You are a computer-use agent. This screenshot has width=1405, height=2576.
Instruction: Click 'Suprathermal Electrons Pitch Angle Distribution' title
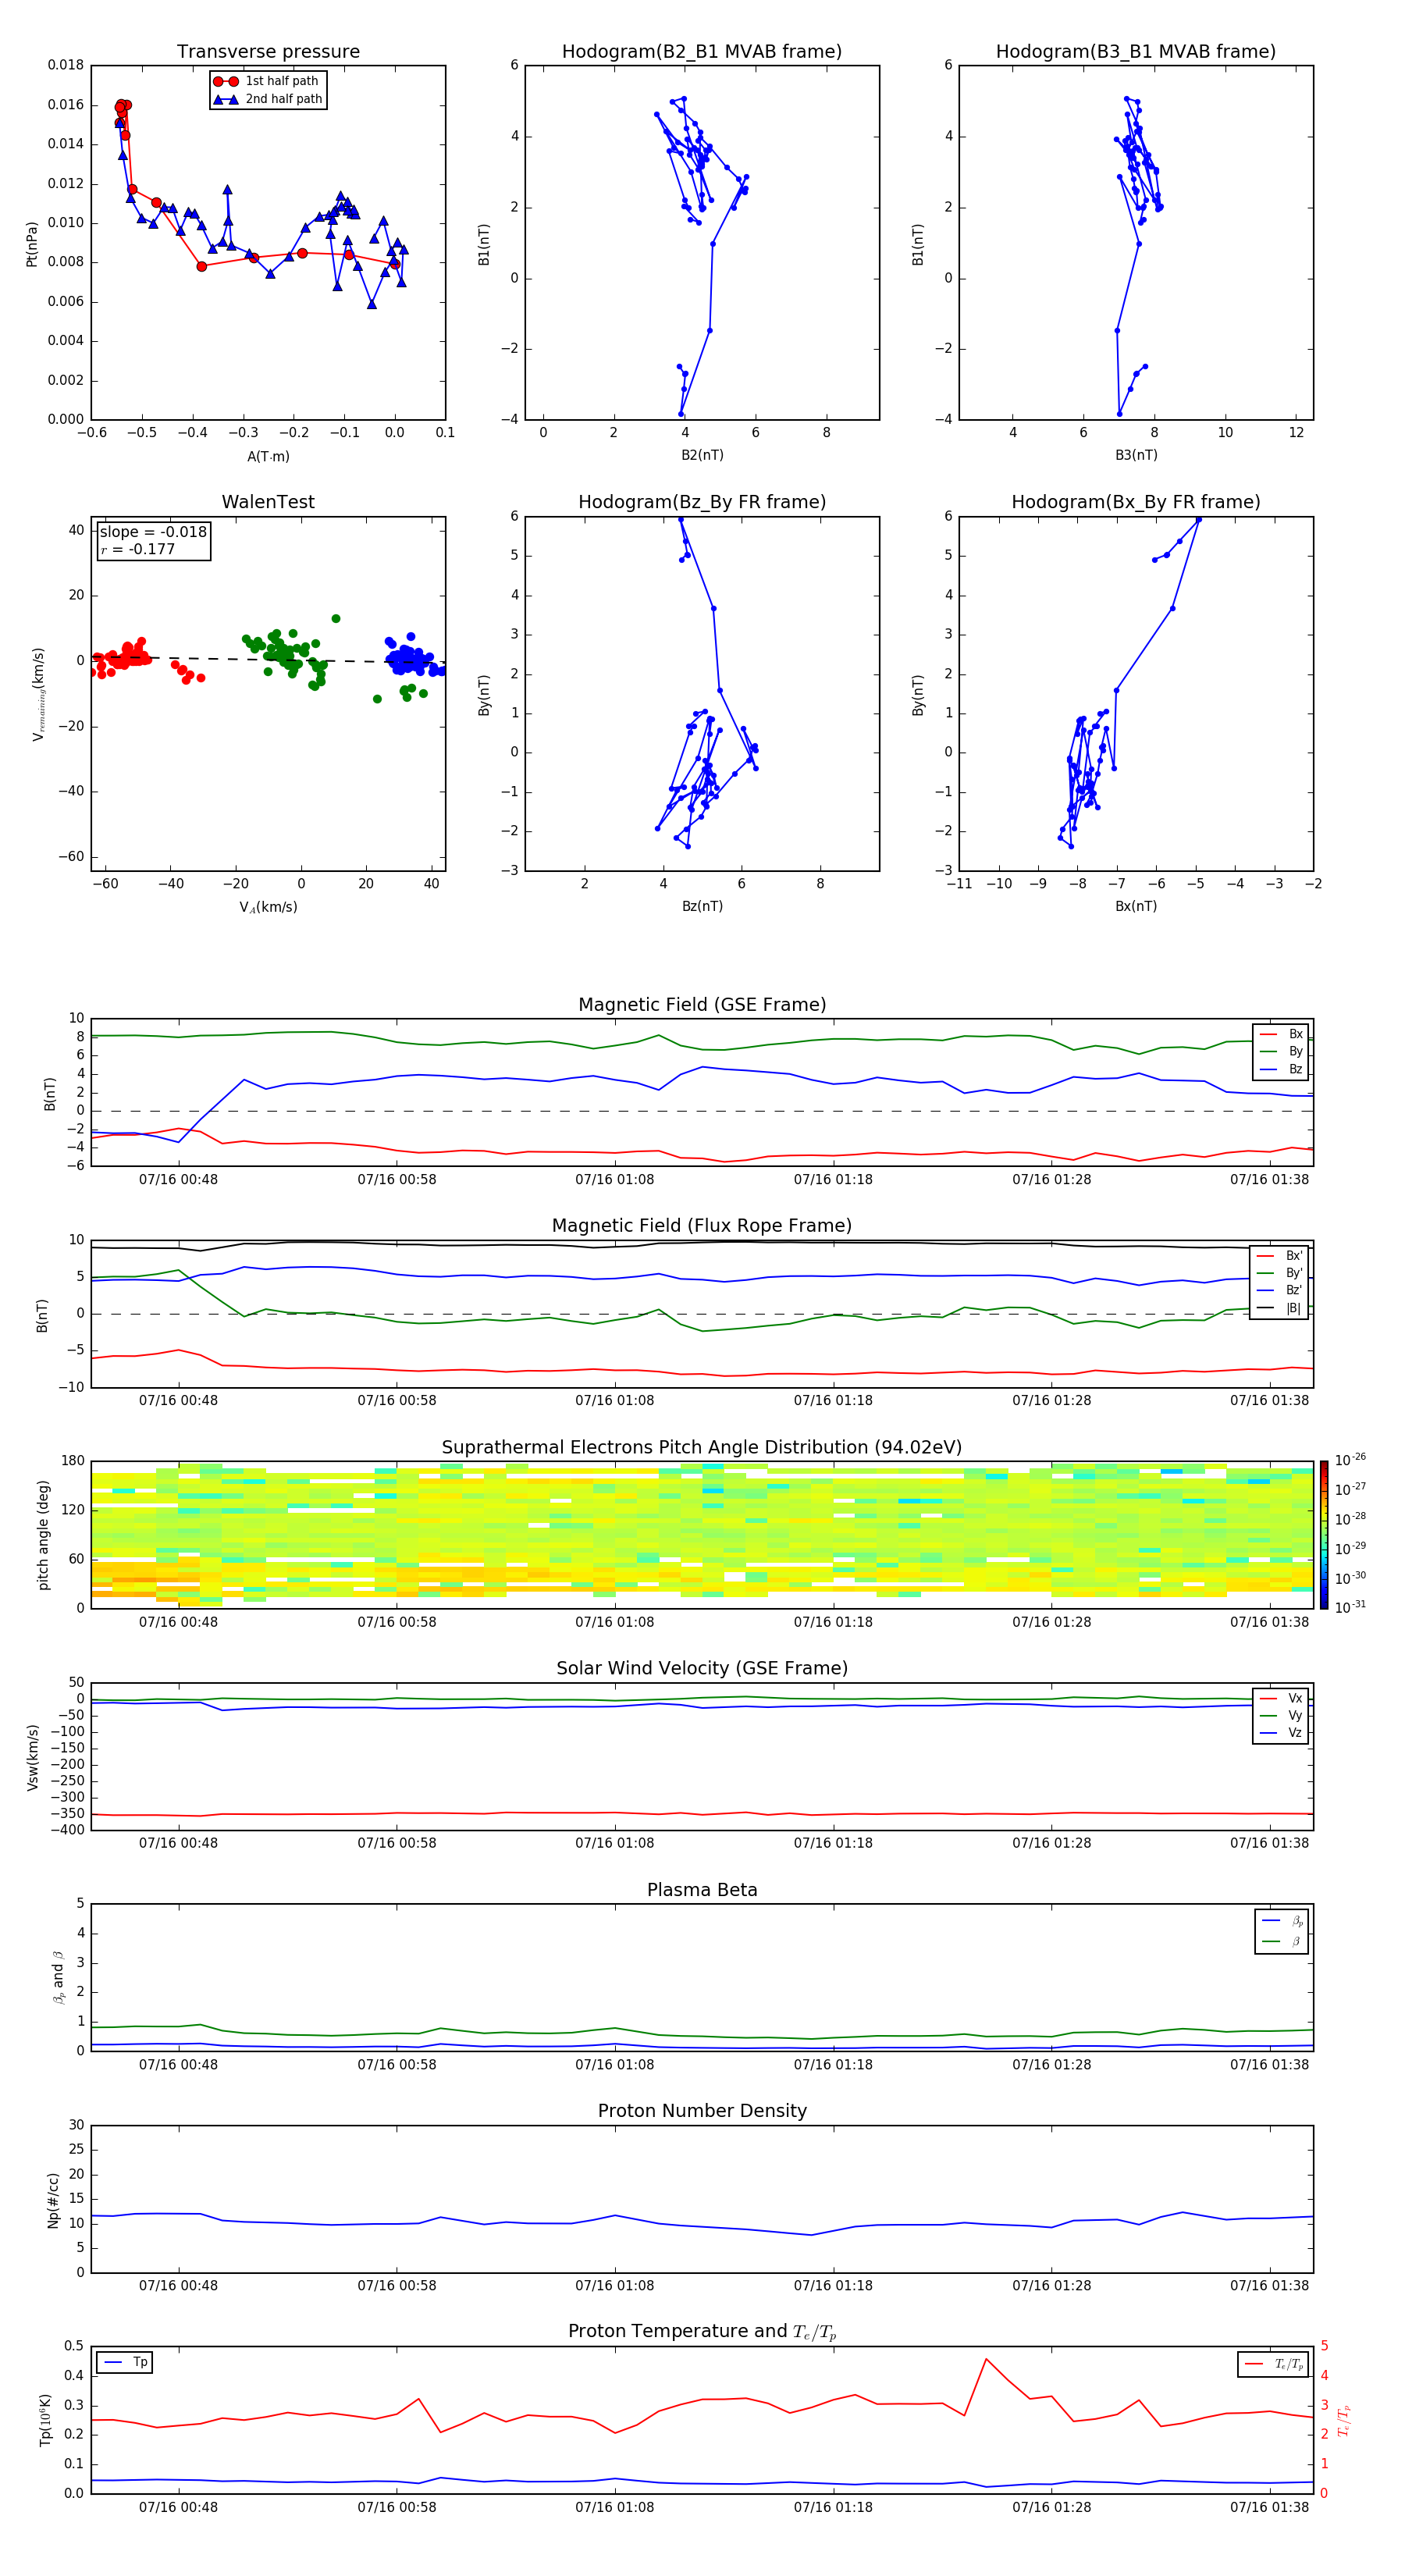point(702,1448)
